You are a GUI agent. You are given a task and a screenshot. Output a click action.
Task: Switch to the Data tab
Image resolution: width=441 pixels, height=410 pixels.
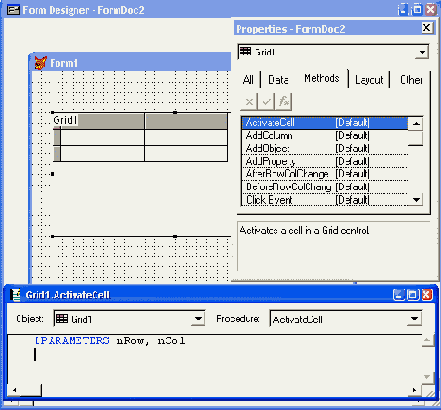[x=278, y=80]
